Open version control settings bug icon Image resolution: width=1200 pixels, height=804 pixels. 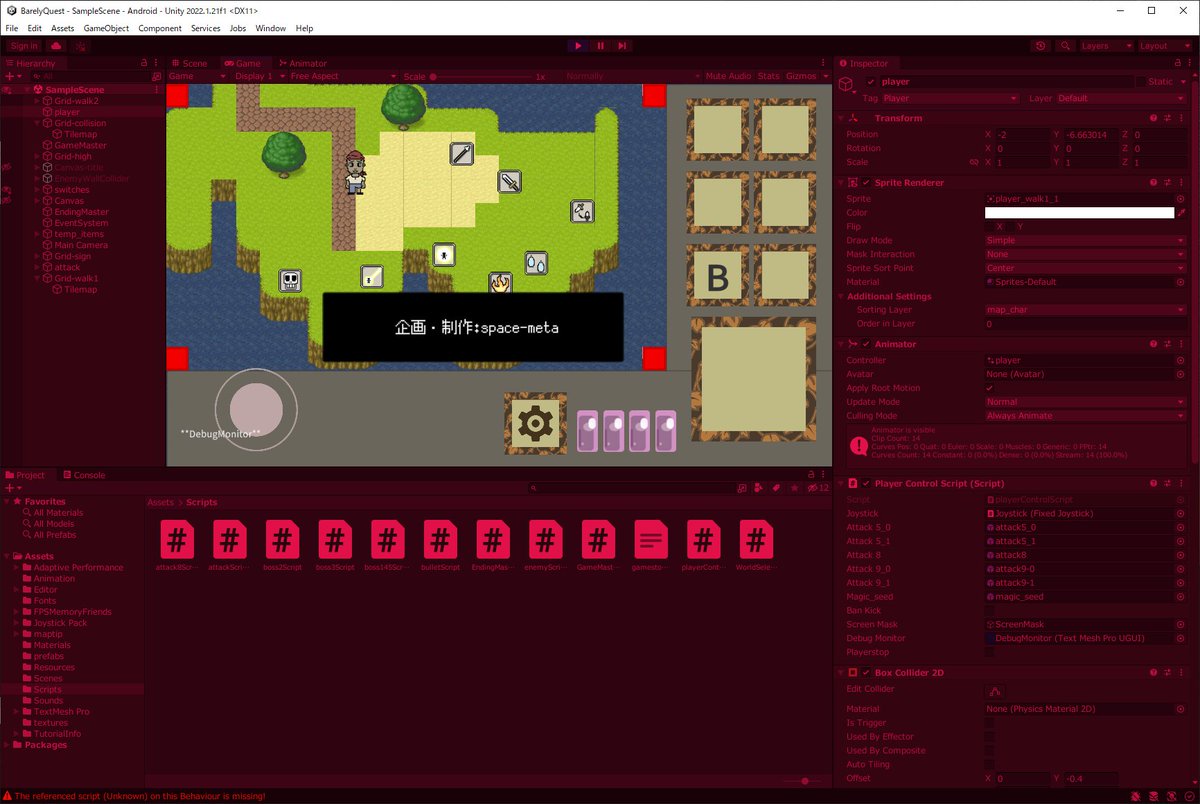80,46
